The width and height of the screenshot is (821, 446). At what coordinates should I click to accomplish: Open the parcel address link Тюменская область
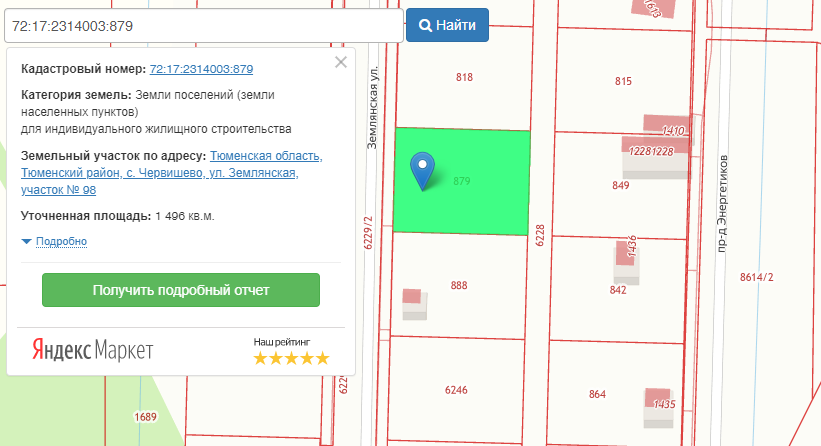pyautogui.click(x=171, y=173)
